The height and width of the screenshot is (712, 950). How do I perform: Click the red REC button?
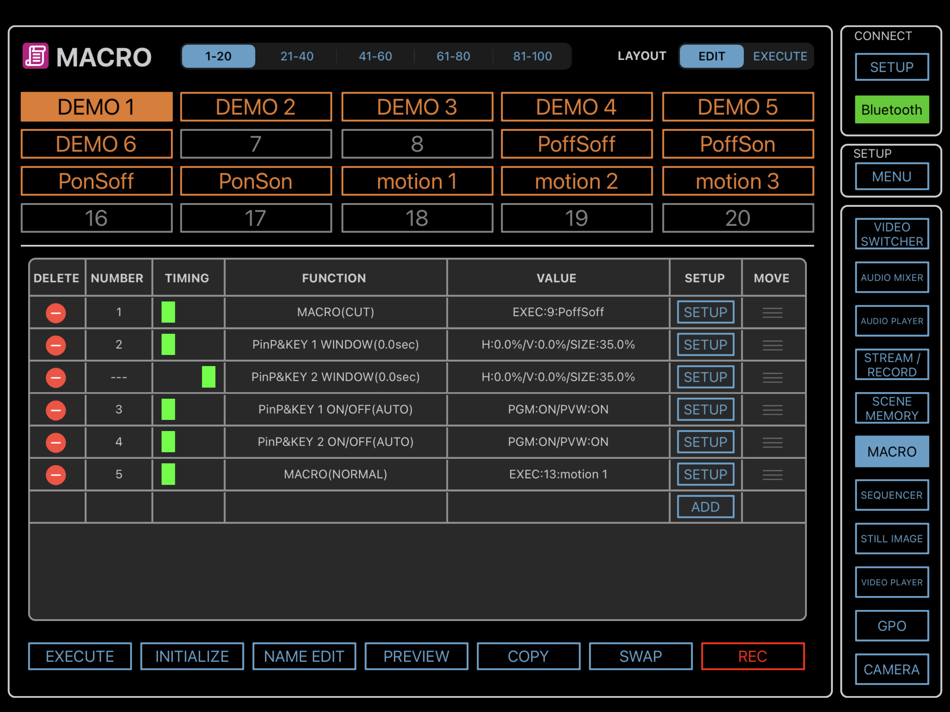(x=752, y=656)
